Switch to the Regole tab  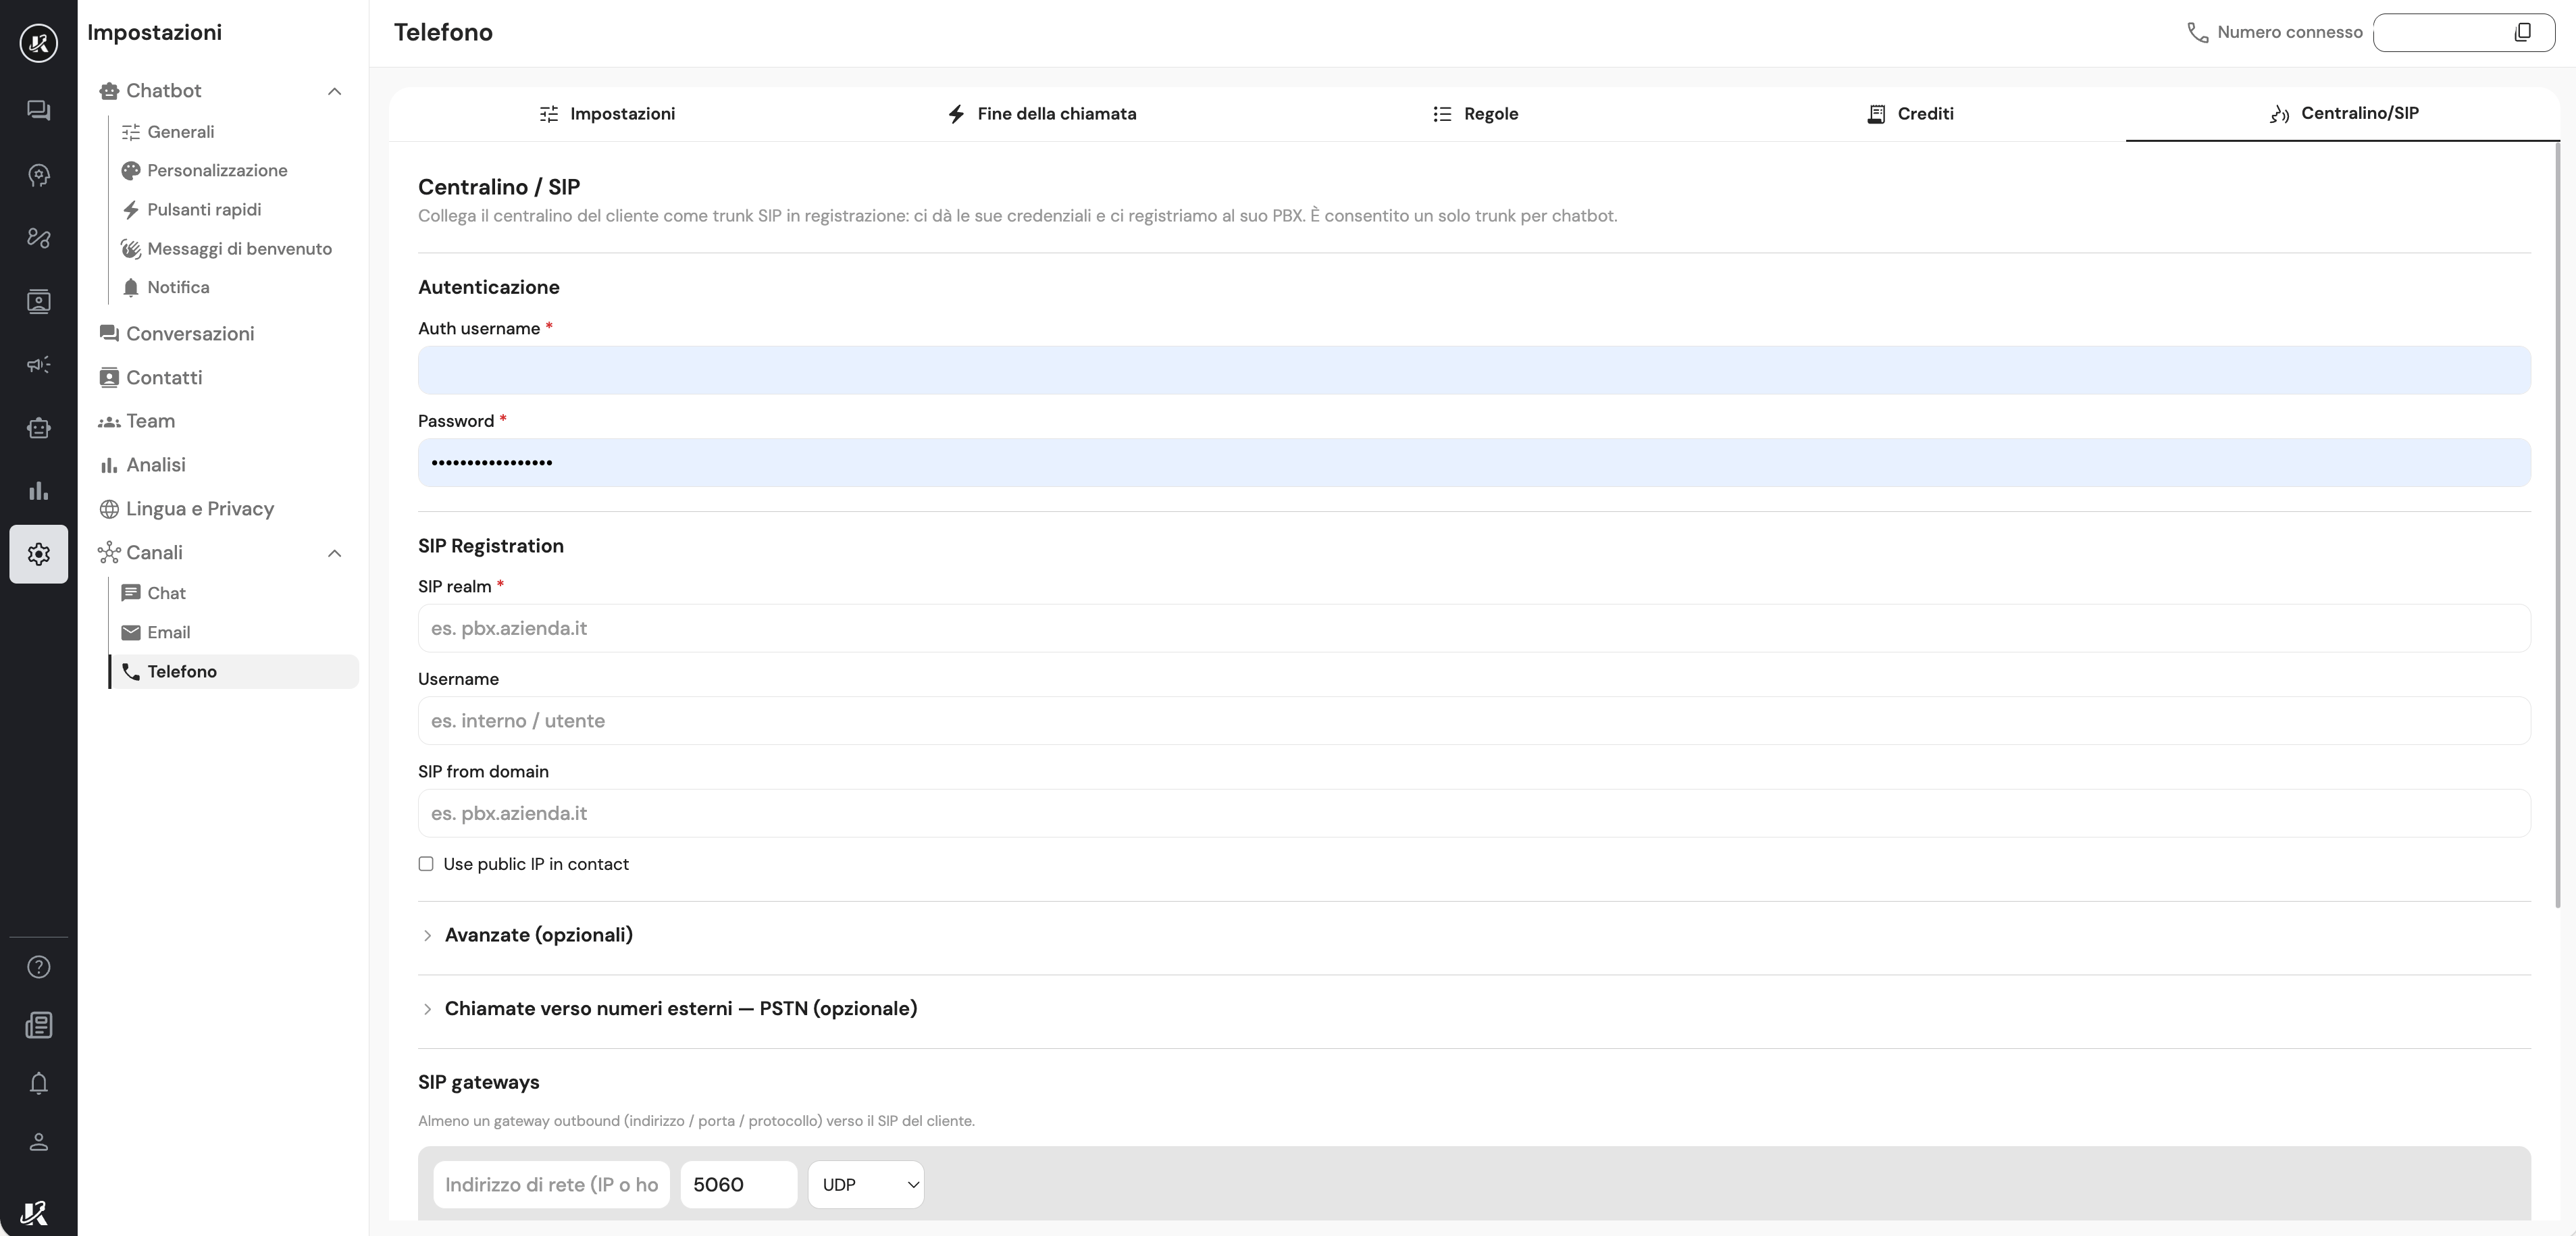[1475, 114]
